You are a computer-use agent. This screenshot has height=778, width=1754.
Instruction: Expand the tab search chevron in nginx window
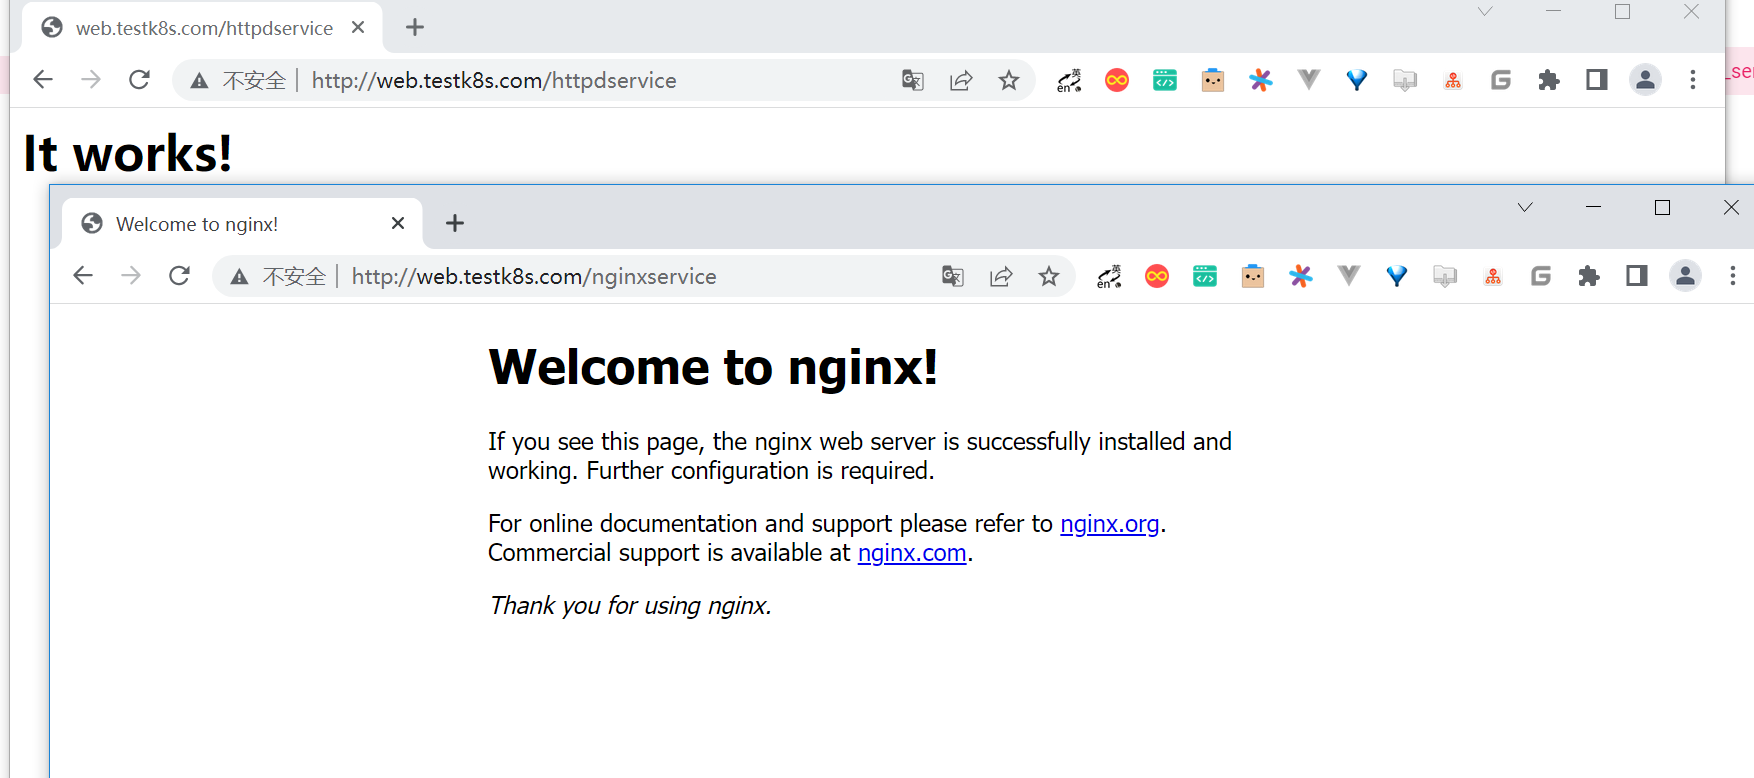pyautogui.click(x=1525, y=208)
